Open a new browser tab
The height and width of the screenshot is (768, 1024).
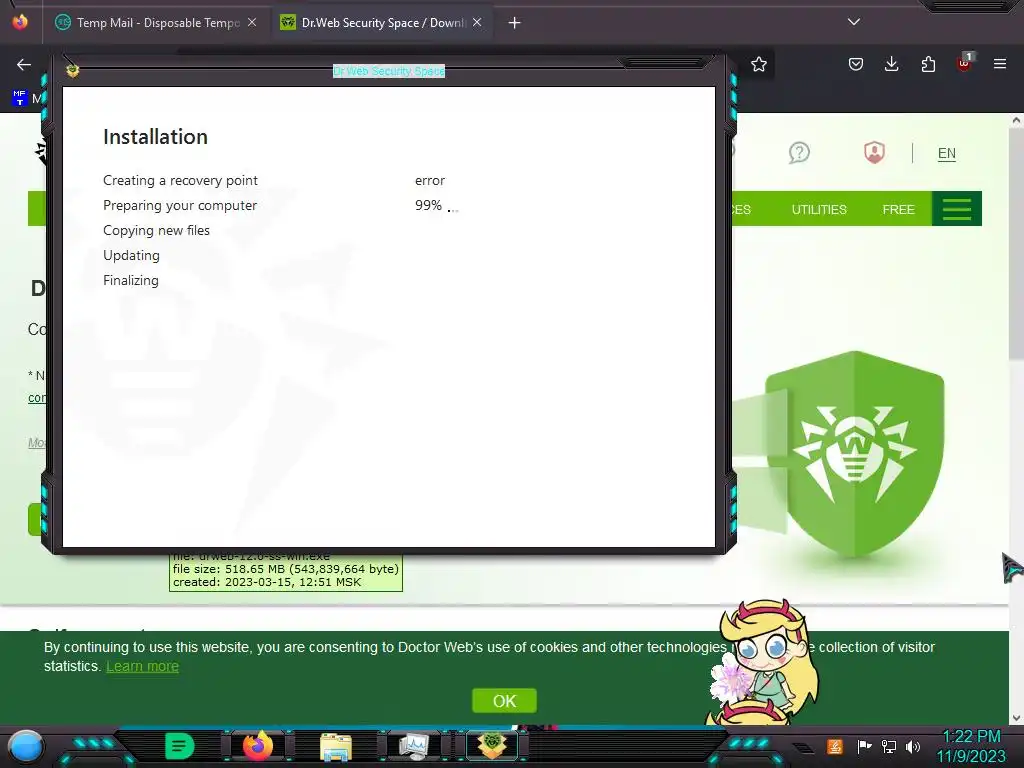[x=514, y=23]
